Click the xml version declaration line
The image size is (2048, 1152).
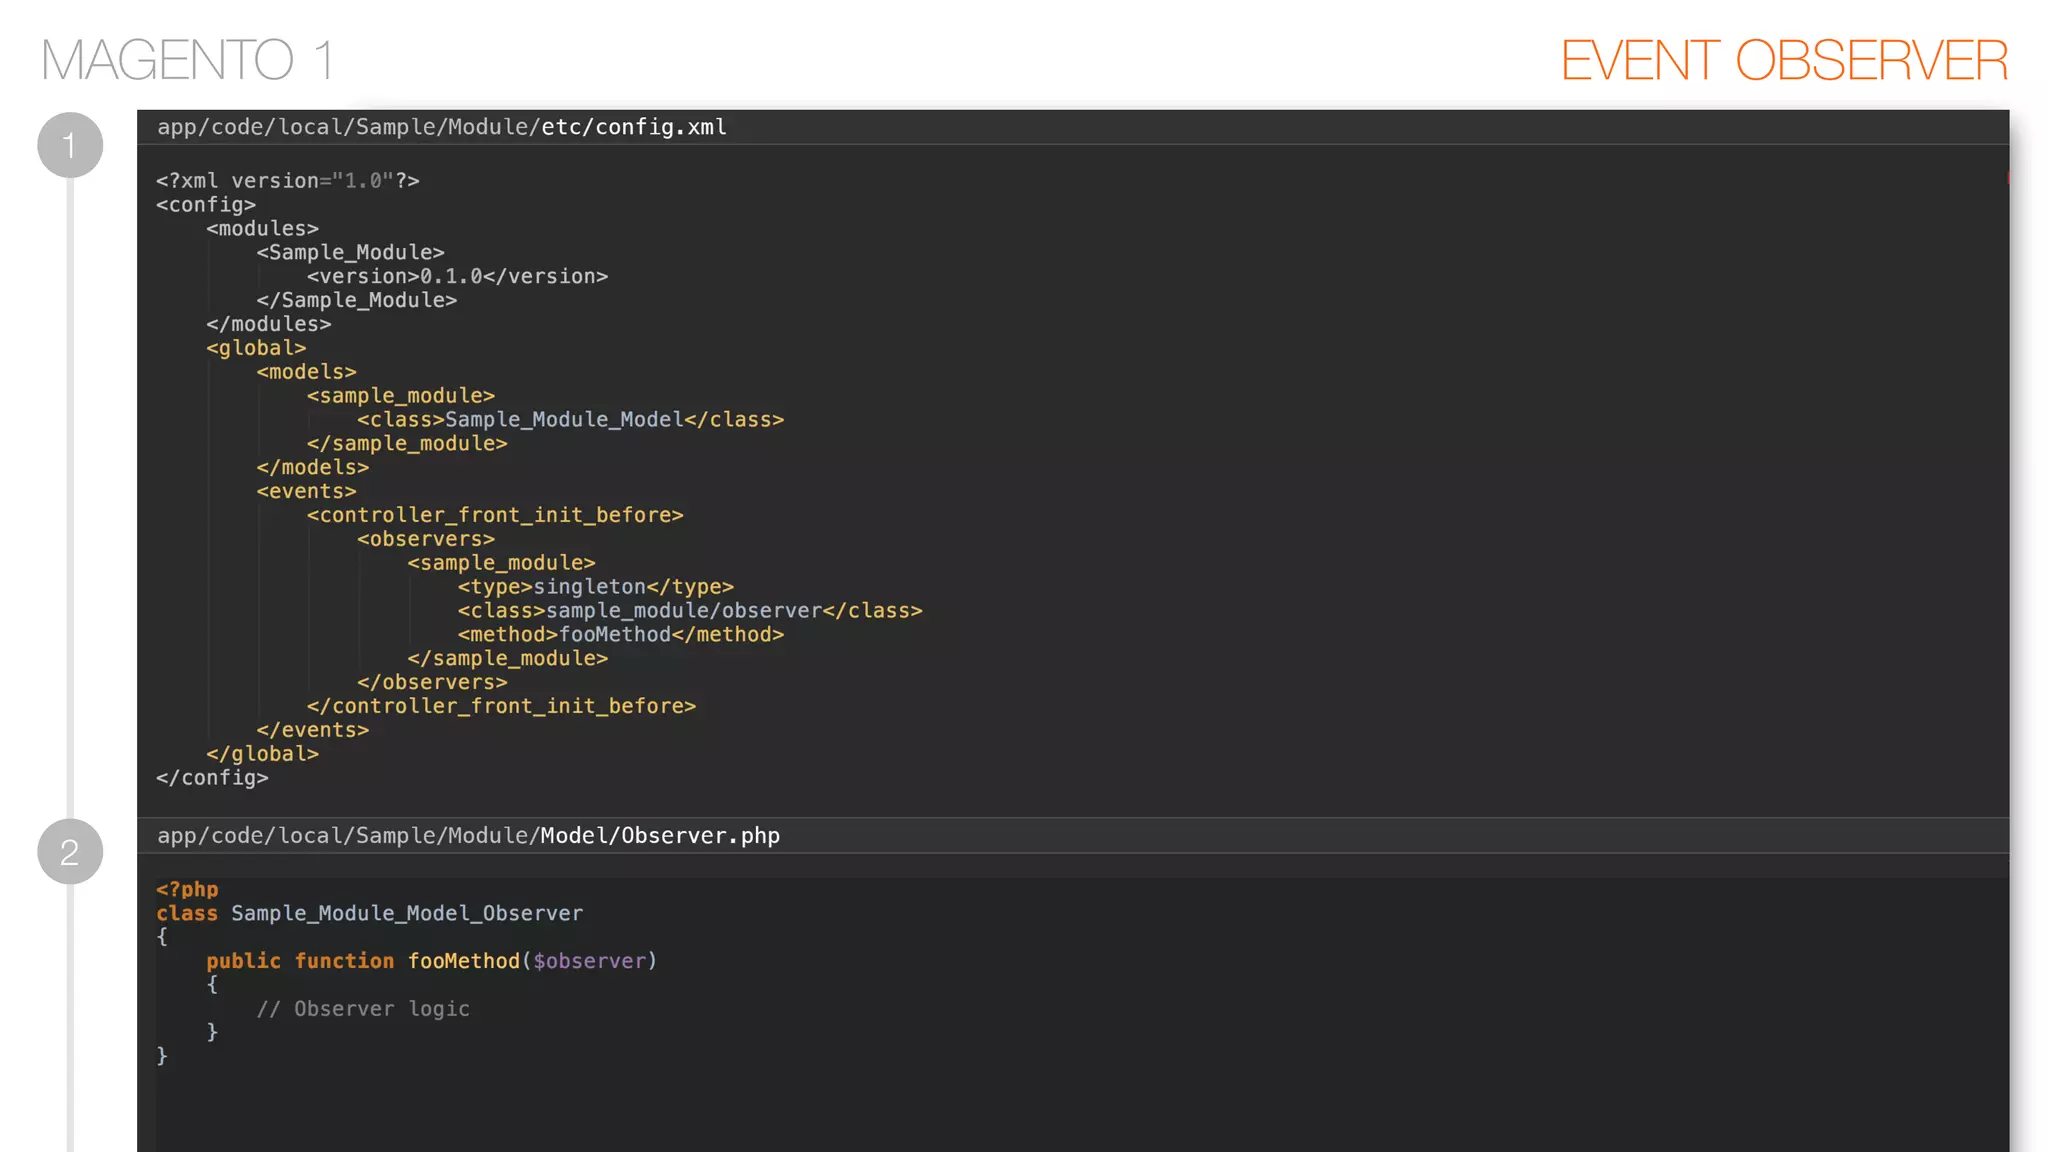tap(288, 181)
